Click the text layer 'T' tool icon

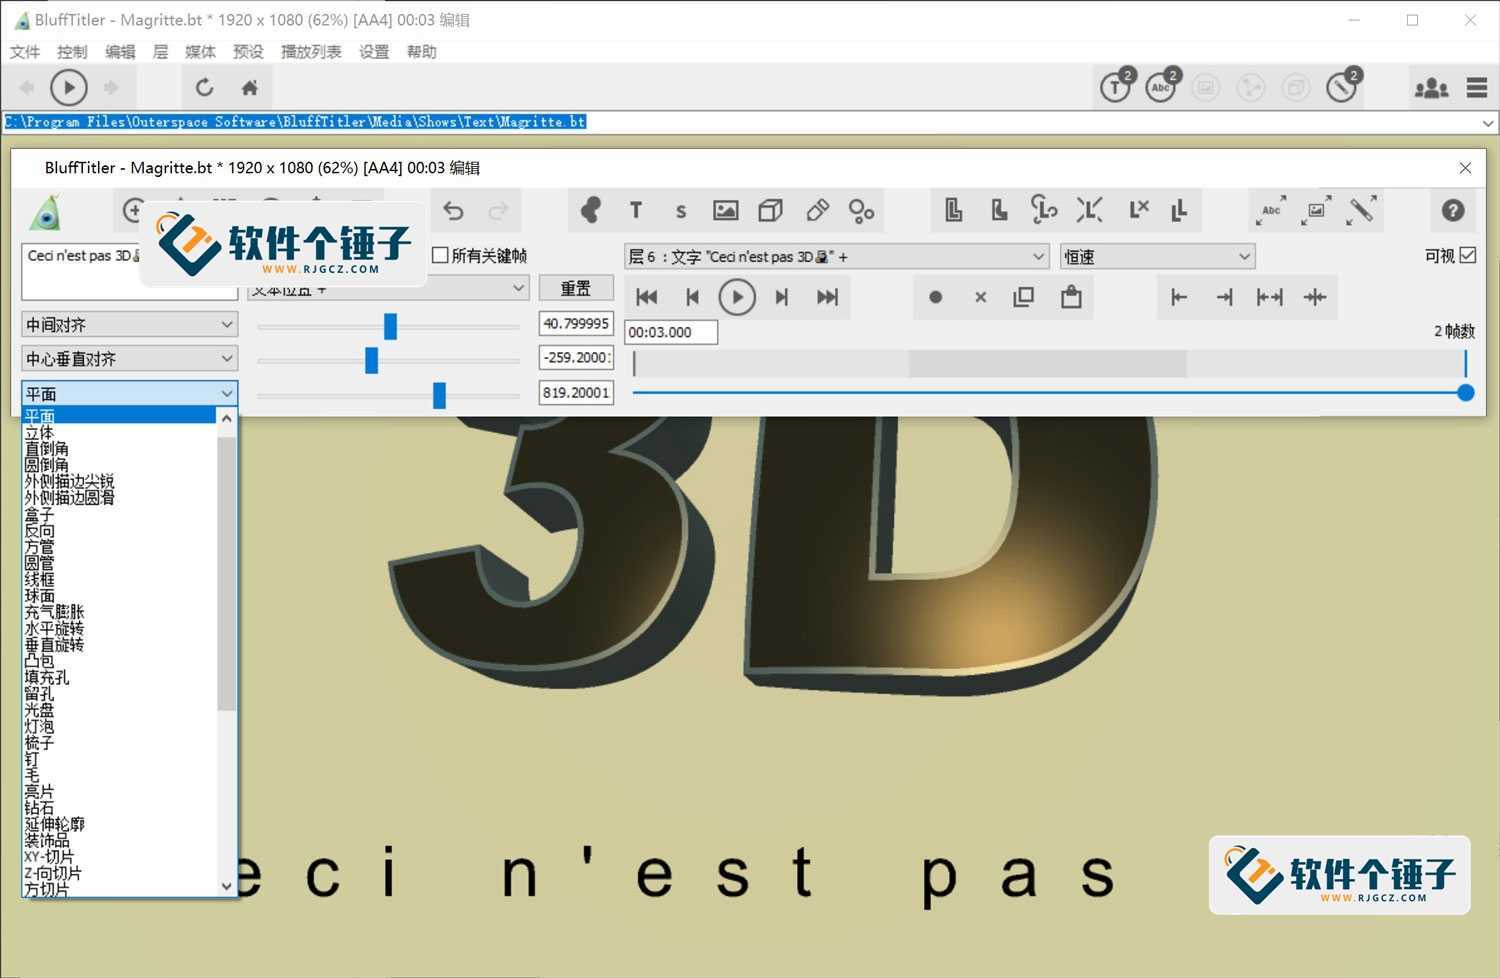(635, 210)
